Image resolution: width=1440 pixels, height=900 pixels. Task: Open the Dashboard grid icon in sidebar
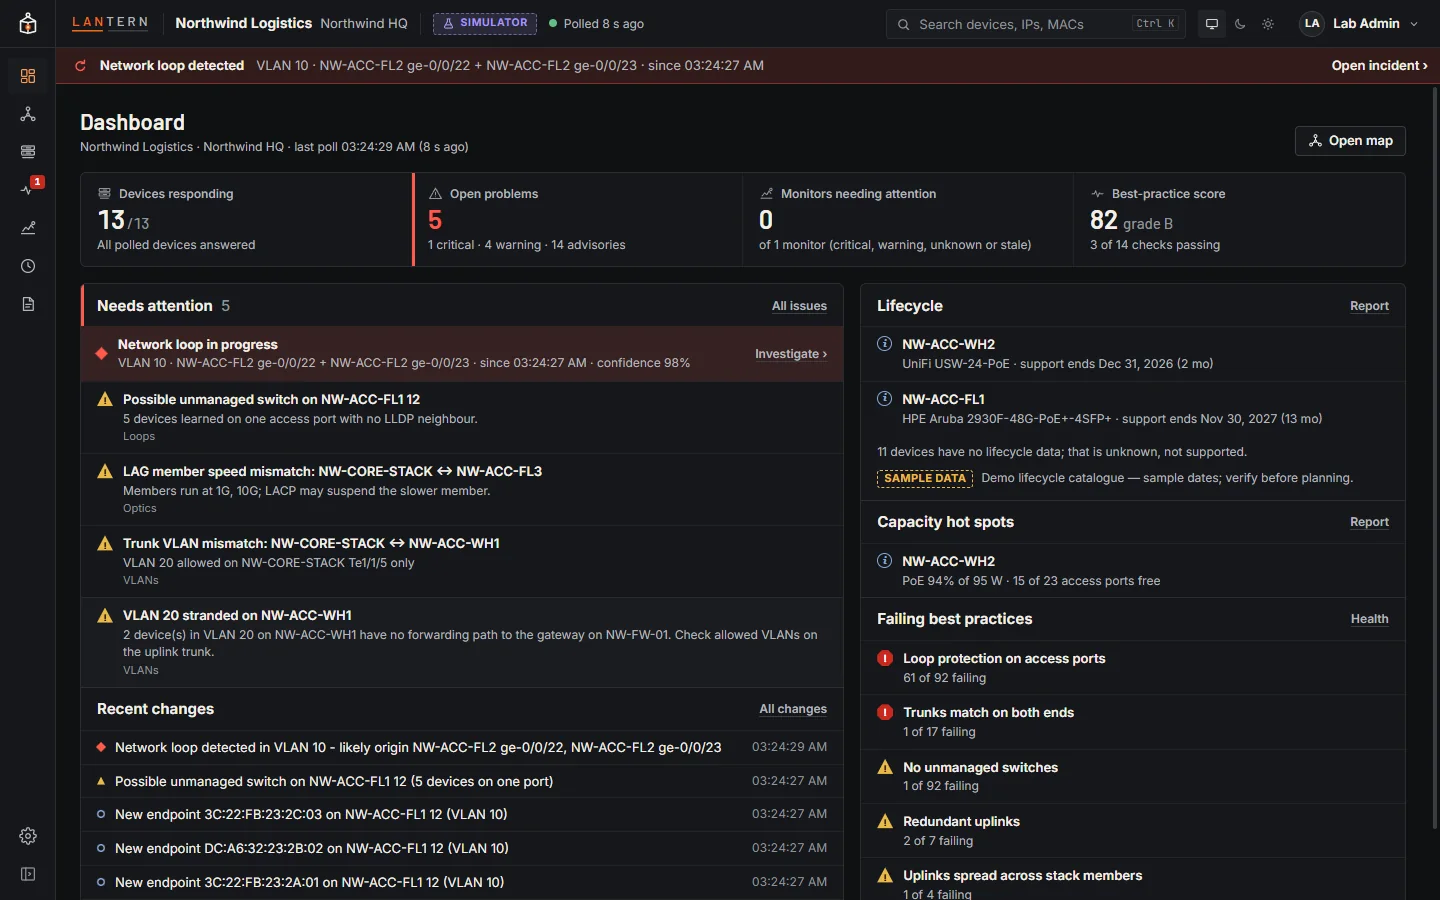click(x=28, y=76)
